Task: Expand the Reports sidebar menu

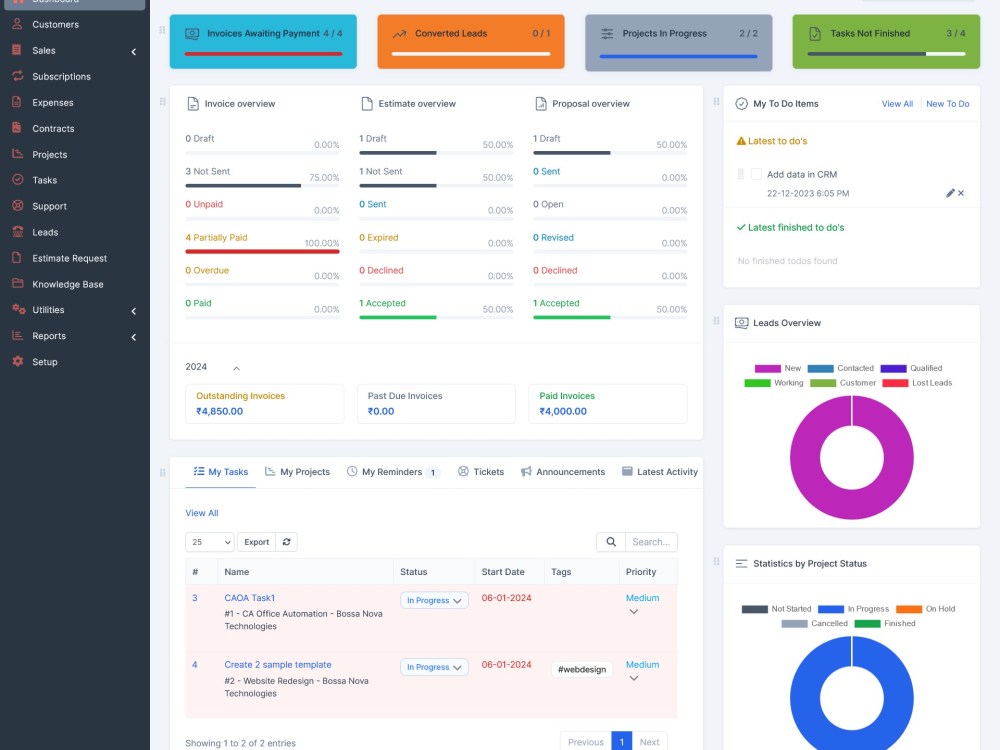Action: [133, 337]
